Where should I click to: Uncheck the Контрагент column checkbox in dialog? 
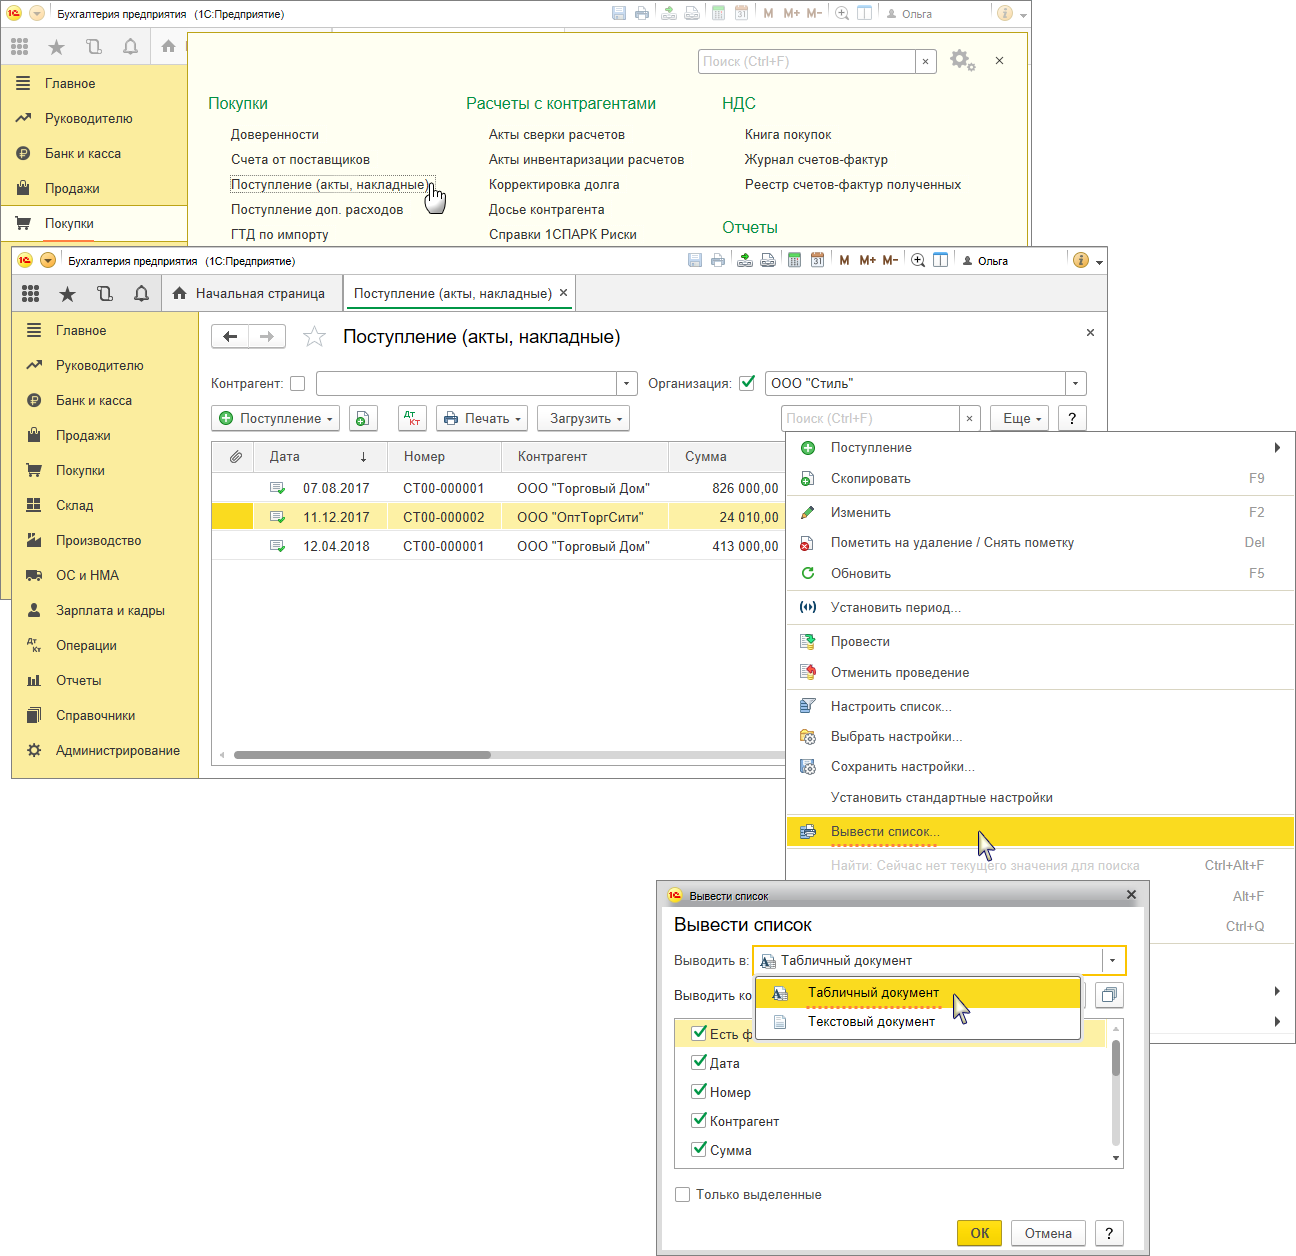click(700, 1121)
